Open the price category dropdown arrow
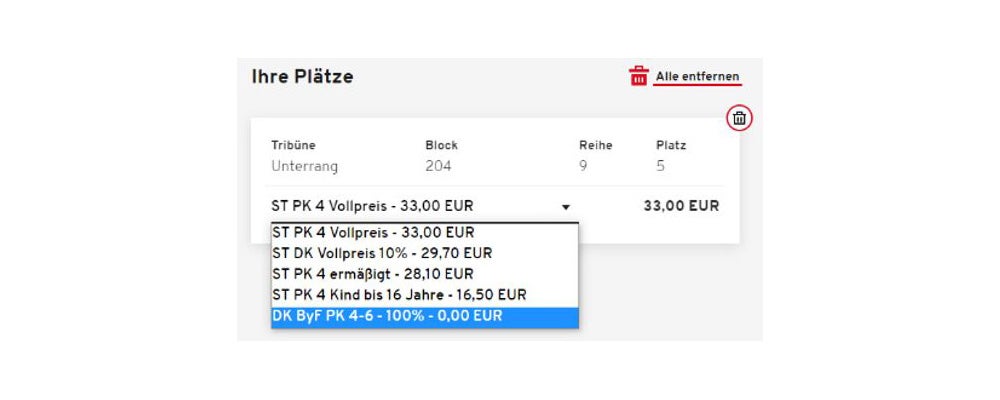This screenshot has width=1000, height=400. coord(565,207)
